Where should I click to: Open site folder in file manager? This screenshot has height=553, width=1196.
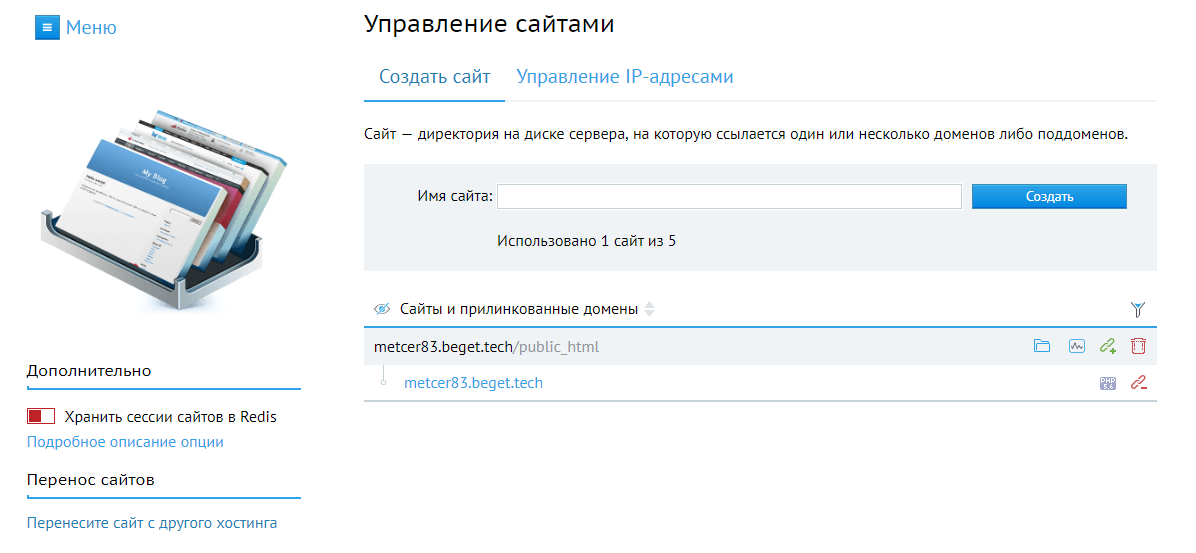coord(1042,347)
